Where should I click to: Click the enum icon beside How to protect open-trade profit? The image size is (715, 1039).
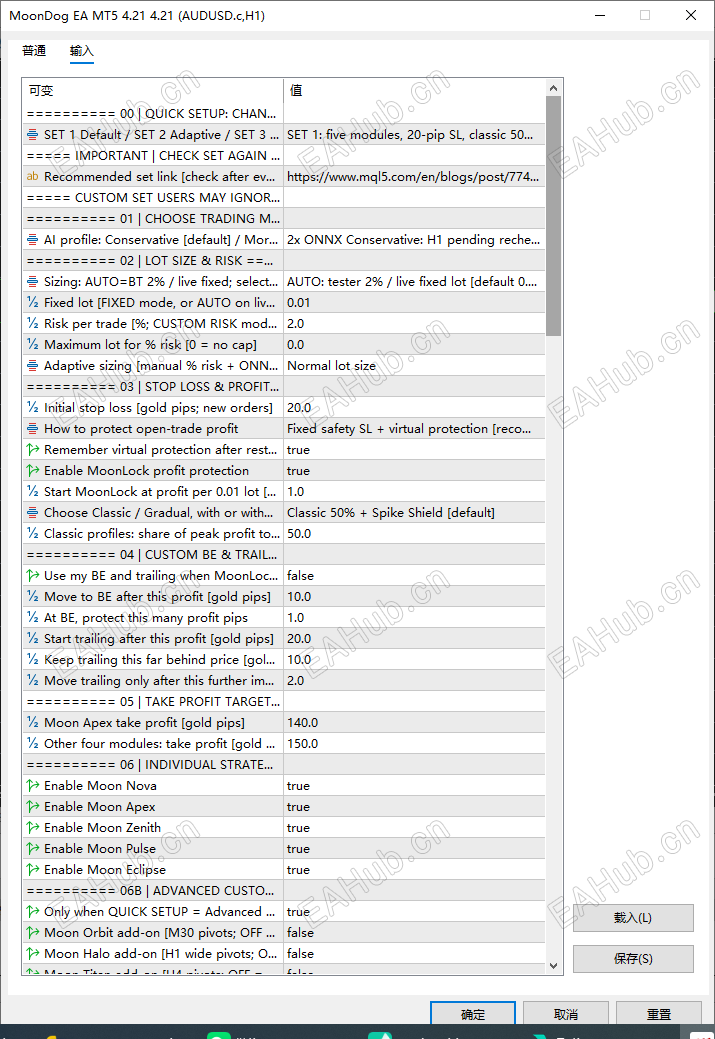point(32,428)
